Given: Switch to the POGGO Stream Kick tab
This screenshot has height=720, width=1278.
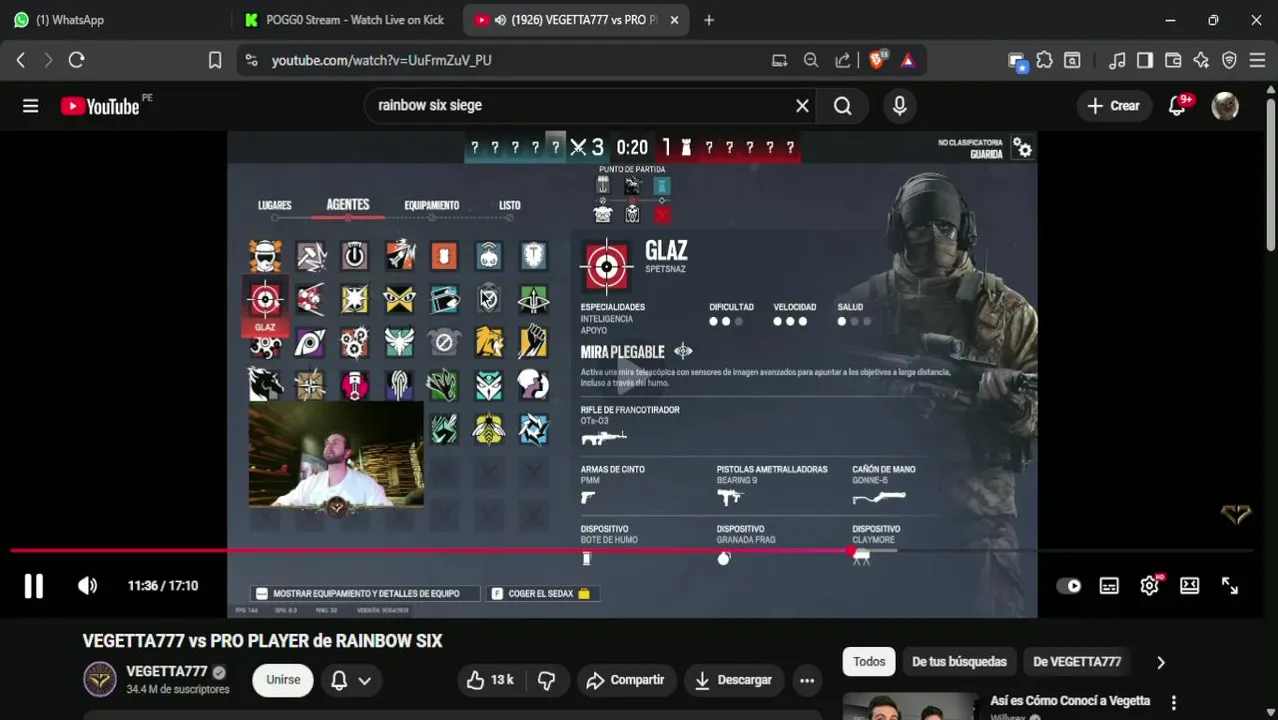Looking at the screenshot, I should pyautogui.click(x=346, y=20).
